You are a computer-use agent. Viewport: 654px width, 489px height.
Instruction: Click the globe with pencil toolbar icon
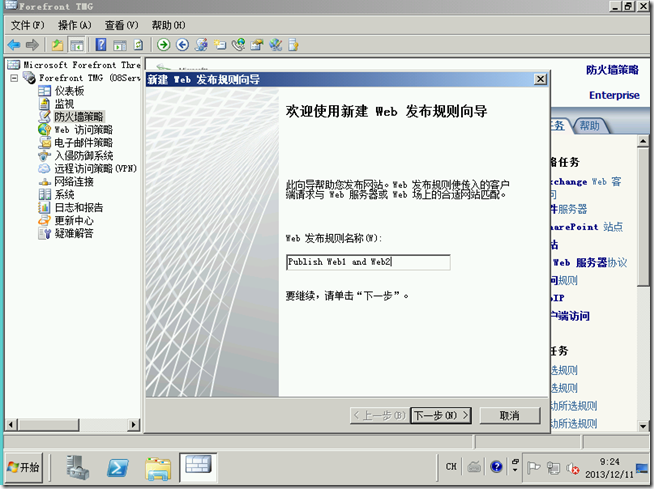[276, 45]
